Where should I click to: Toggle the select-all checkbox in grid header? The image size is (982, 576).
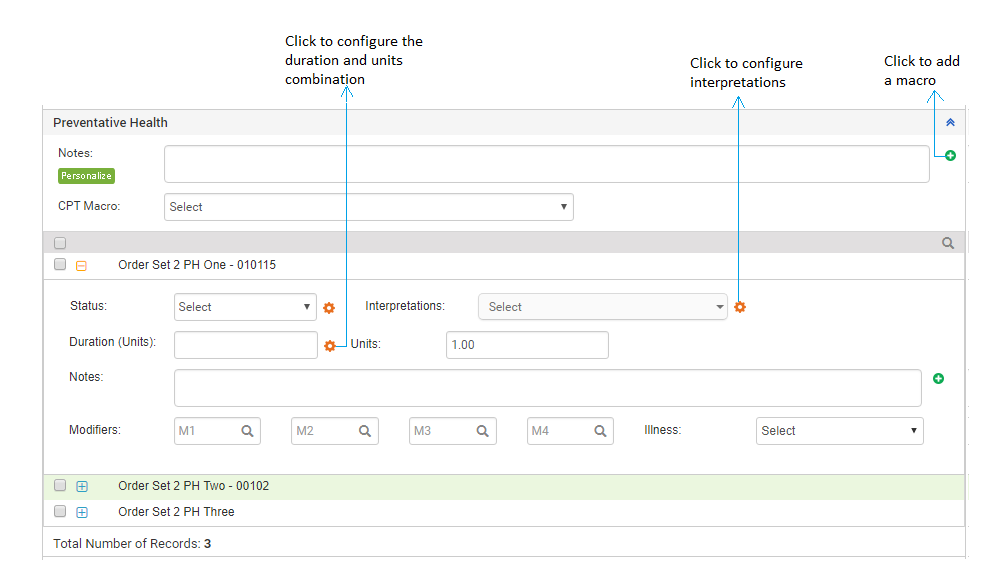[x=60, y=243]
